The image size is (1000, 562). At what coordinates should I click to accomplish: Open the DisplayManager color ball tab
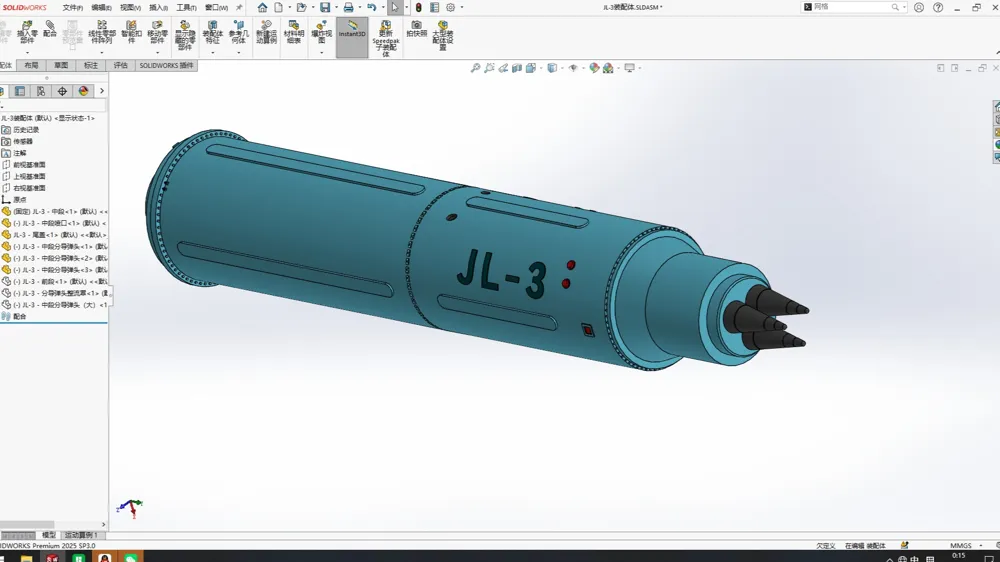83,91
